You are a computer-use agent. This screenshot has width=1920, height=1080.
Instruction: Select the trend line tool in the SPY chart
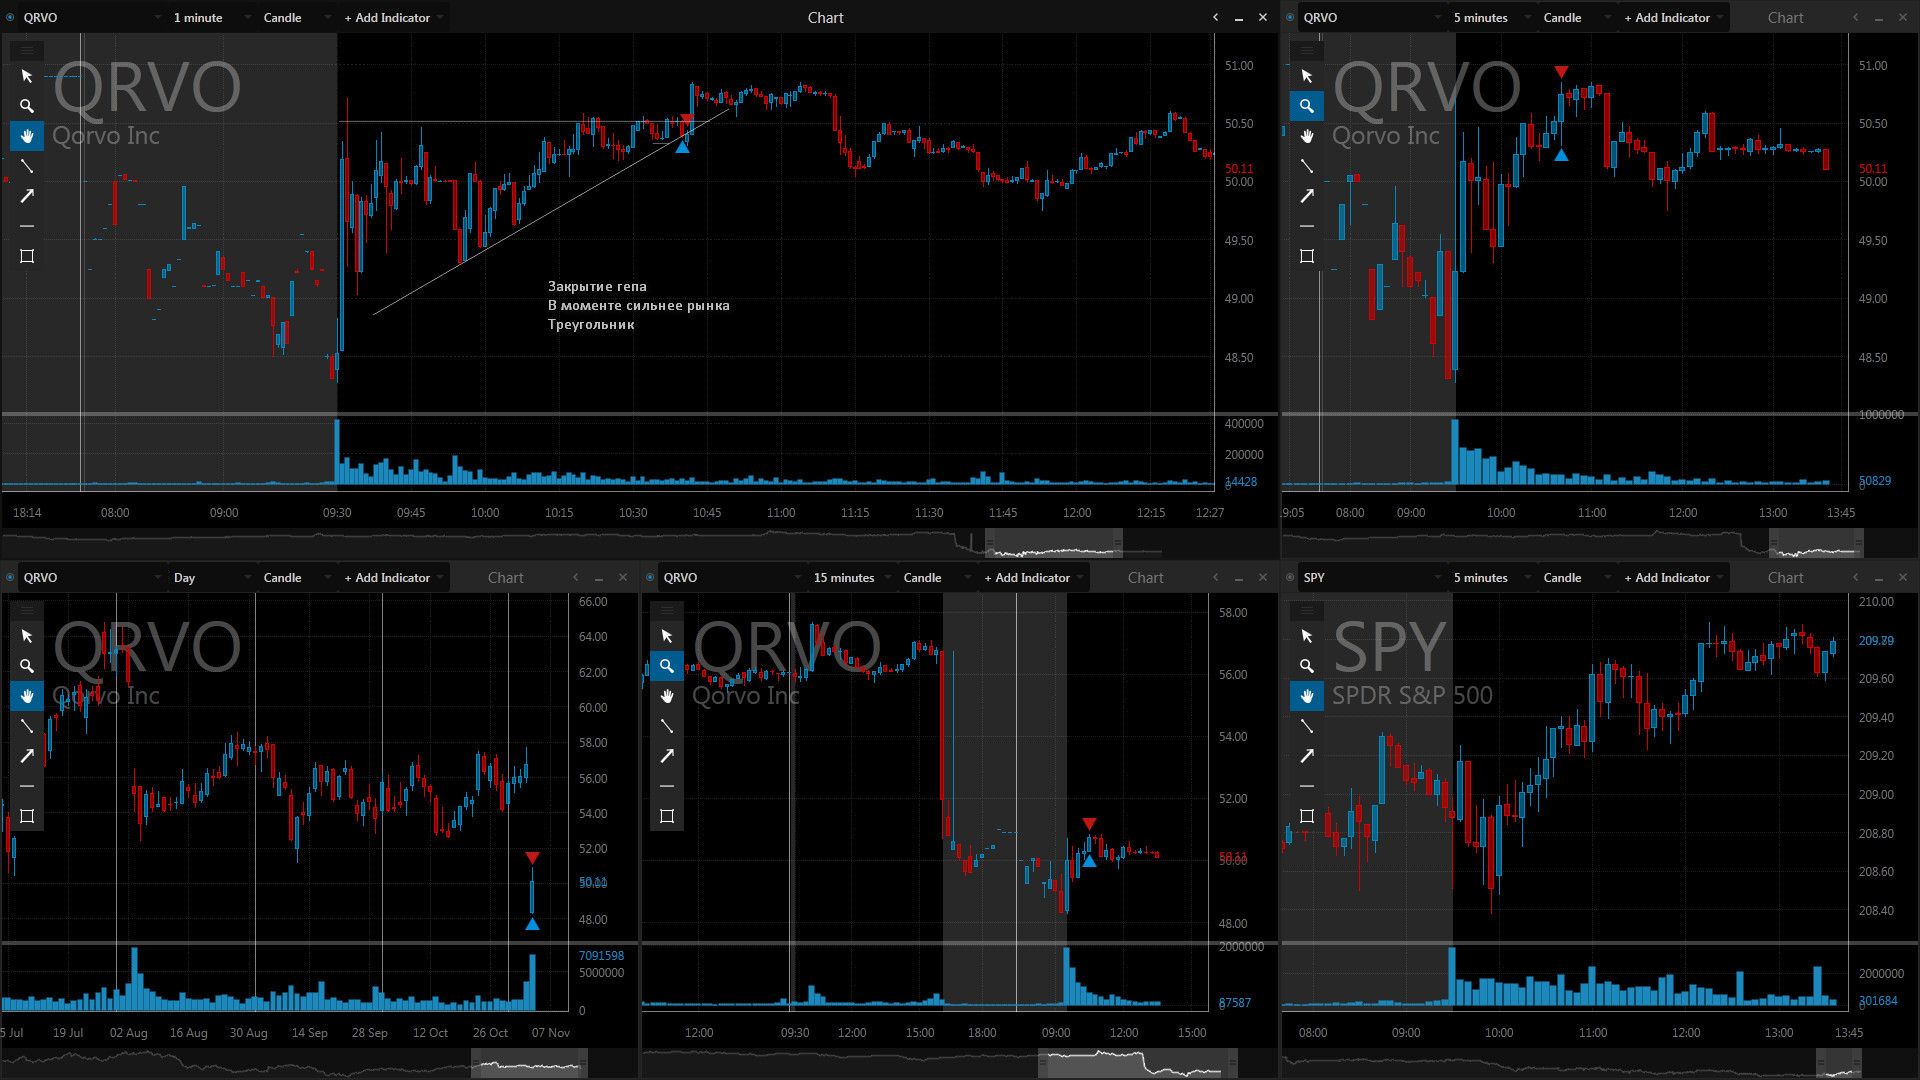tap(1307, 726)
